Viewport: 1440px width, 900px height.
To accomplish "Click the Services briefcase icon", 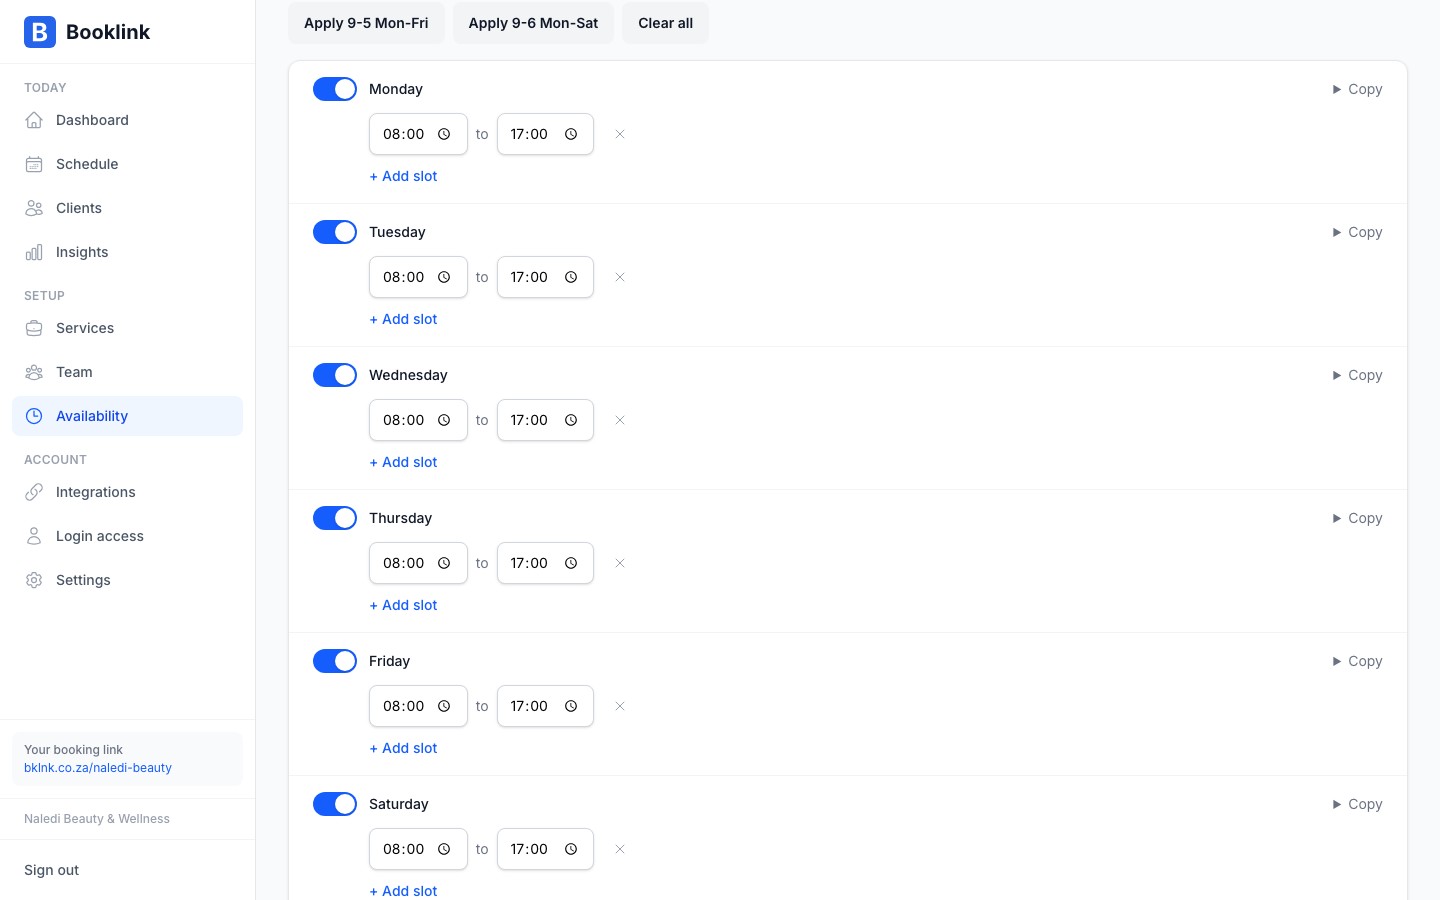I will 34,328.
